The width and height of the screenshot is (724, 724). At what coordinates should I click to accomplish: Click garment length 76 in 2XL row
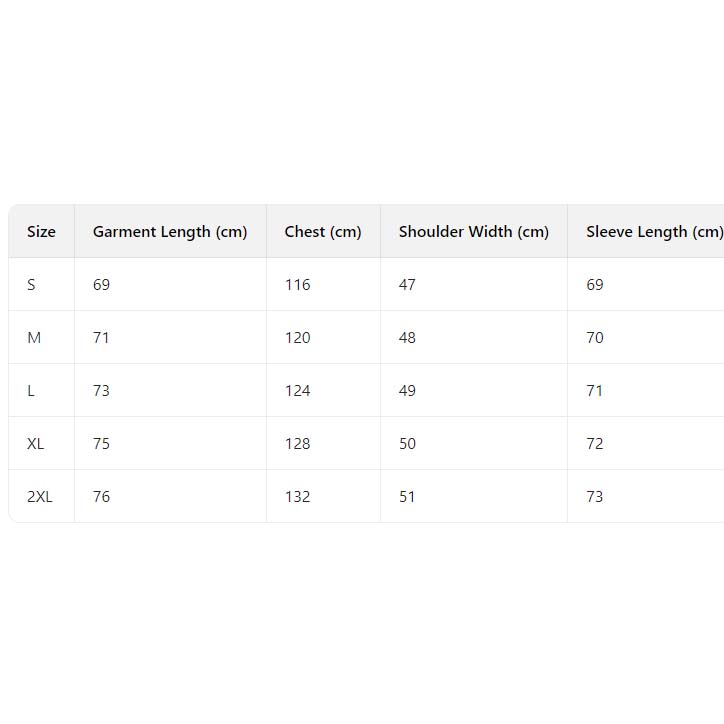pyautogui.click(x=101, y=497)
